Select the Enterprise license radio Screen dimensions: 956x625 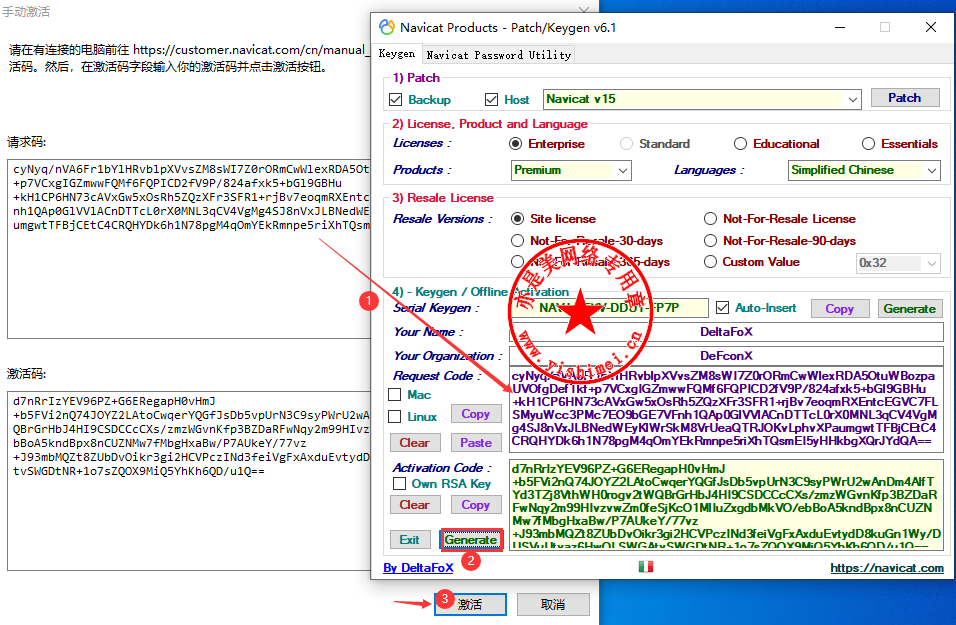516,144
